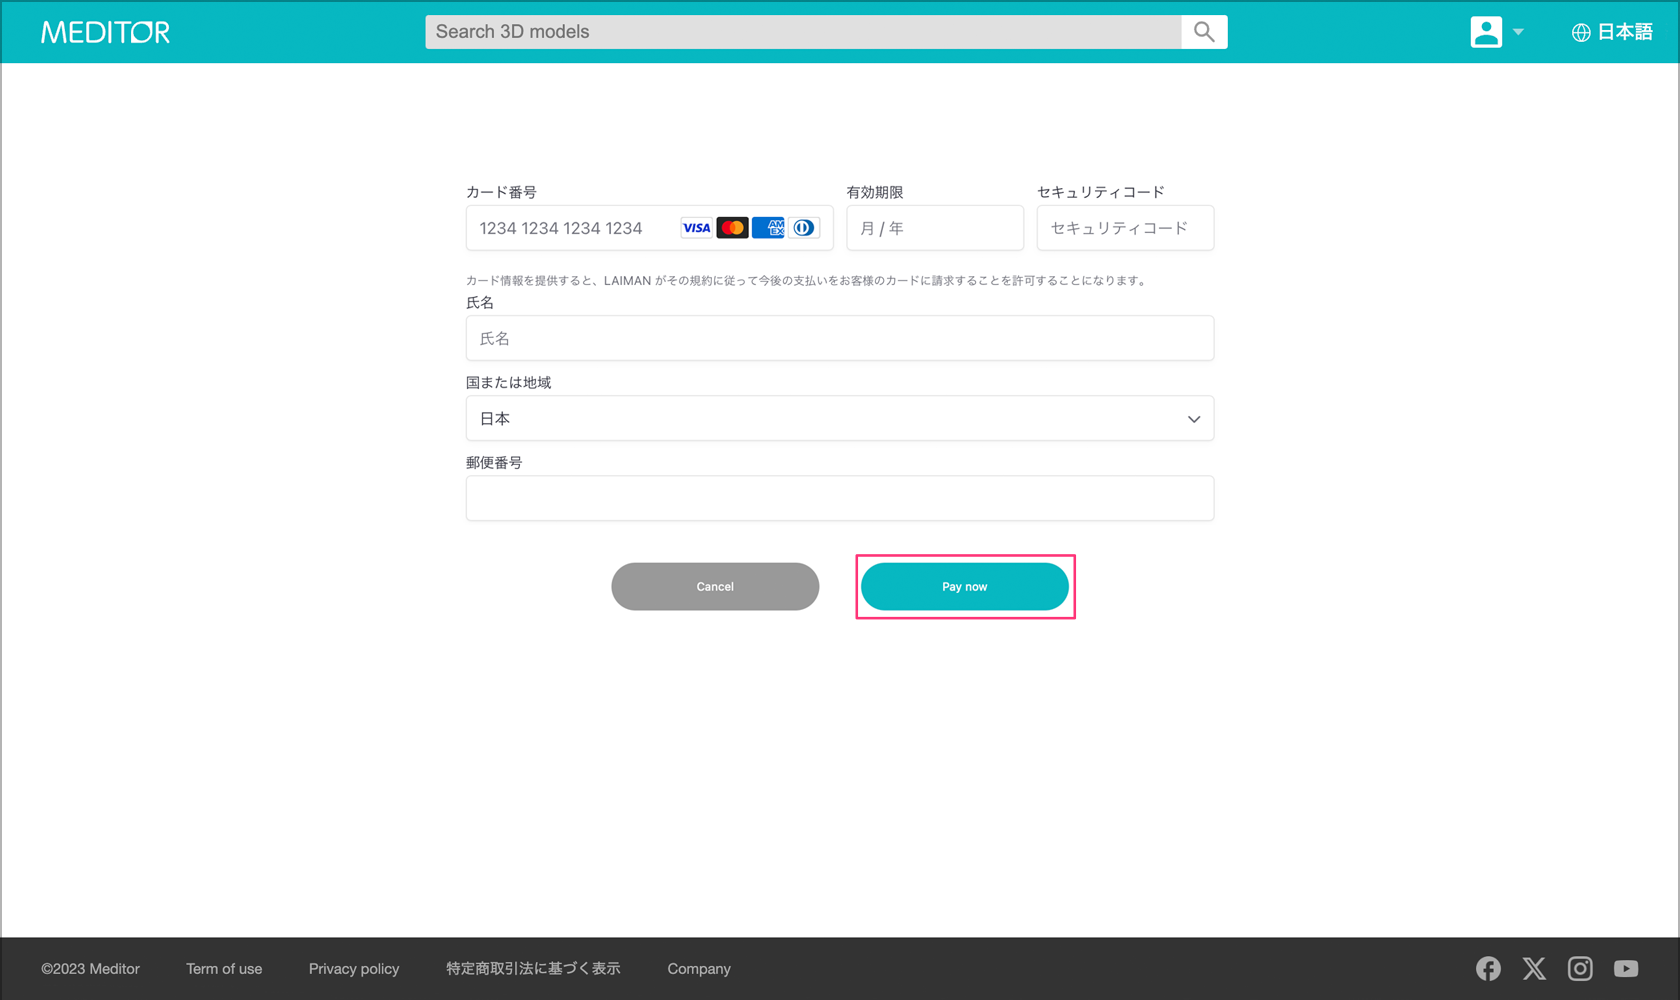Open the user account profile icon
This screenshot has width=1680, height=1000.
point(1485,32)
